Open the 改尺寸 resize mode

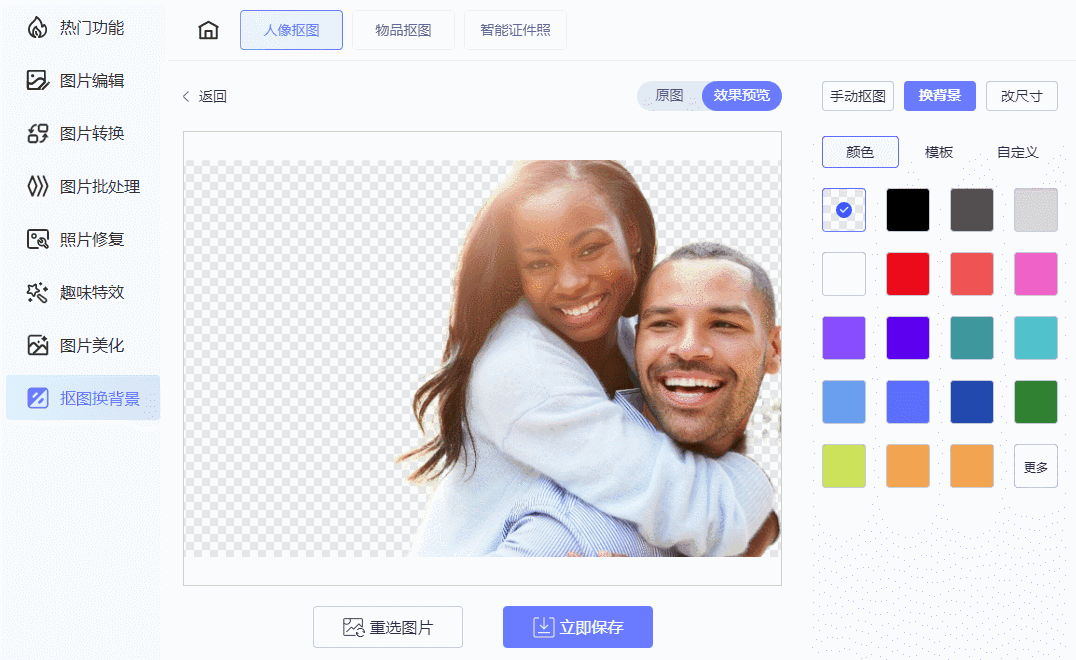click(1022, 96)
